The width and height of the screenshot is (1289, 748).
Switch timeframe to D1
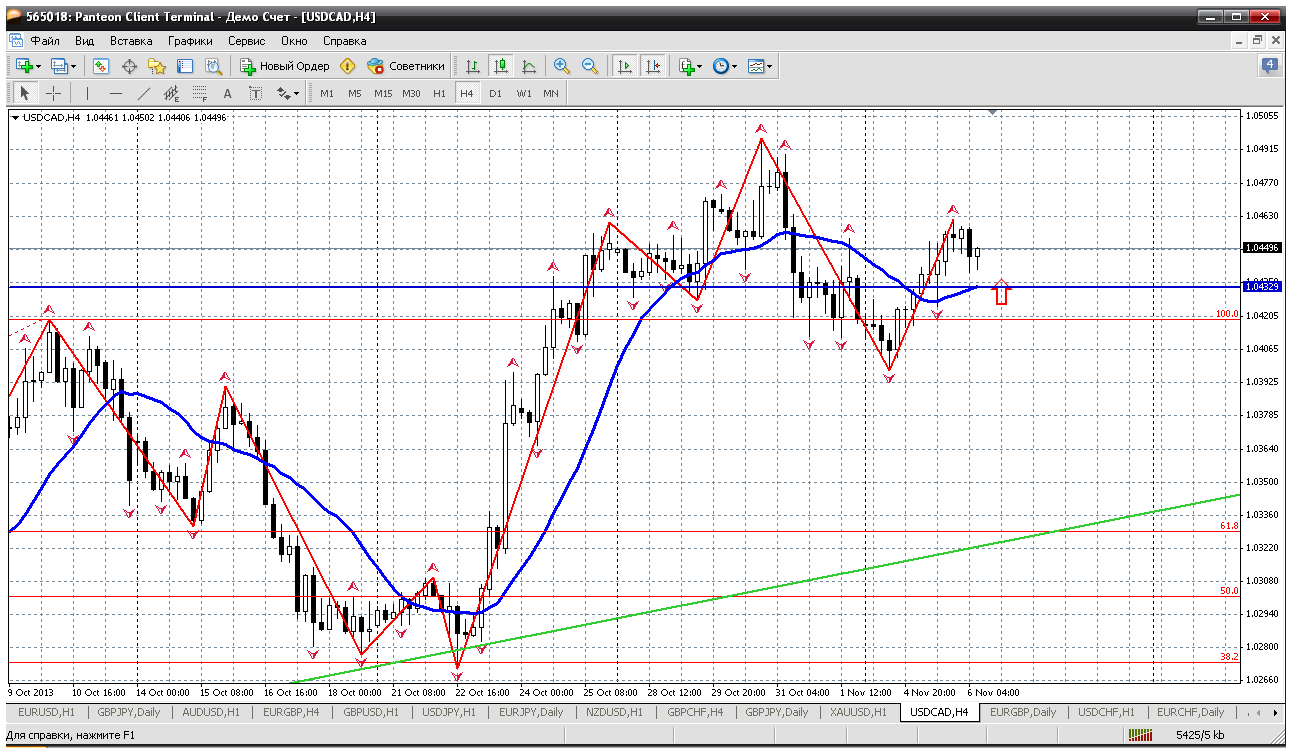pos(495,93)
